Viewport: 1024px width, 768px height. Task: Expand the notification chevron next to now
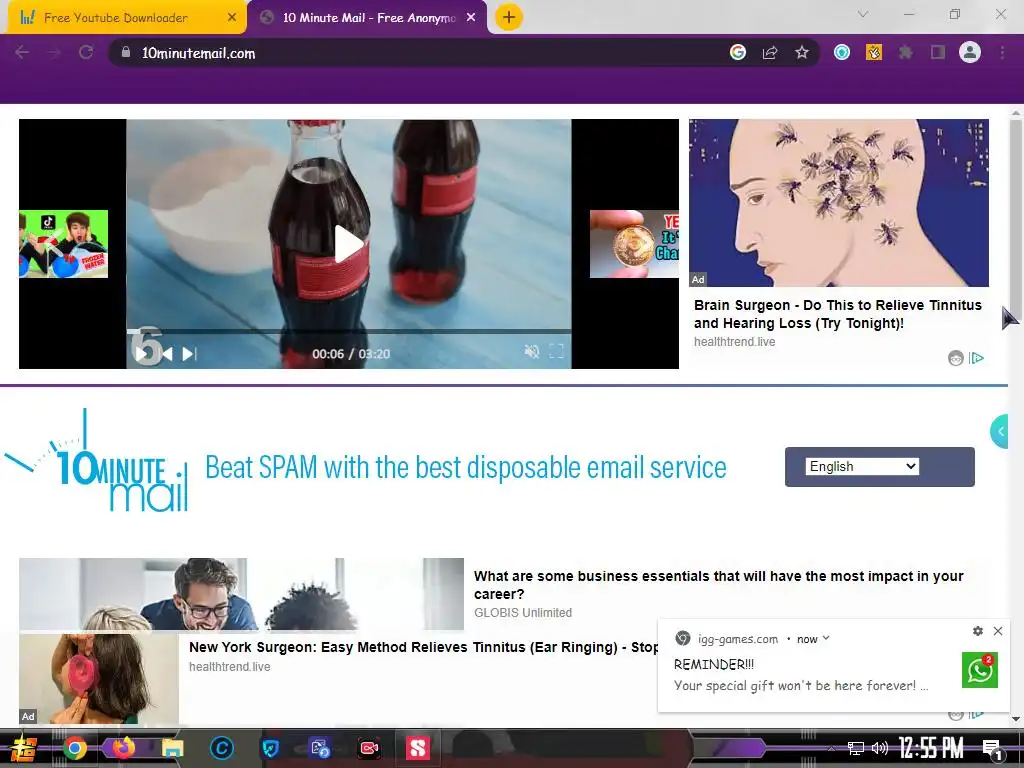click(x=826, y=638)
